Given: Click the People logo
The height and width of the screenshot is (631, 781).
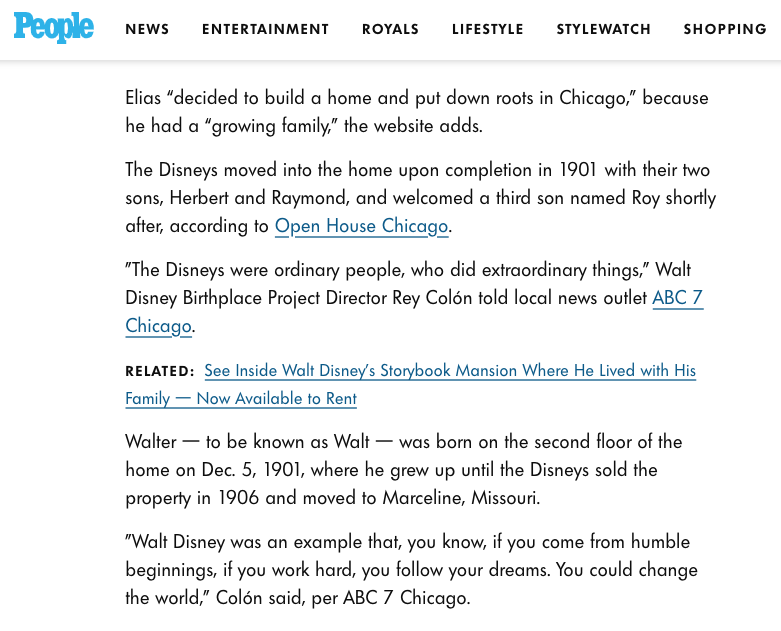Looking at the screenshot, I should [53, 27].
